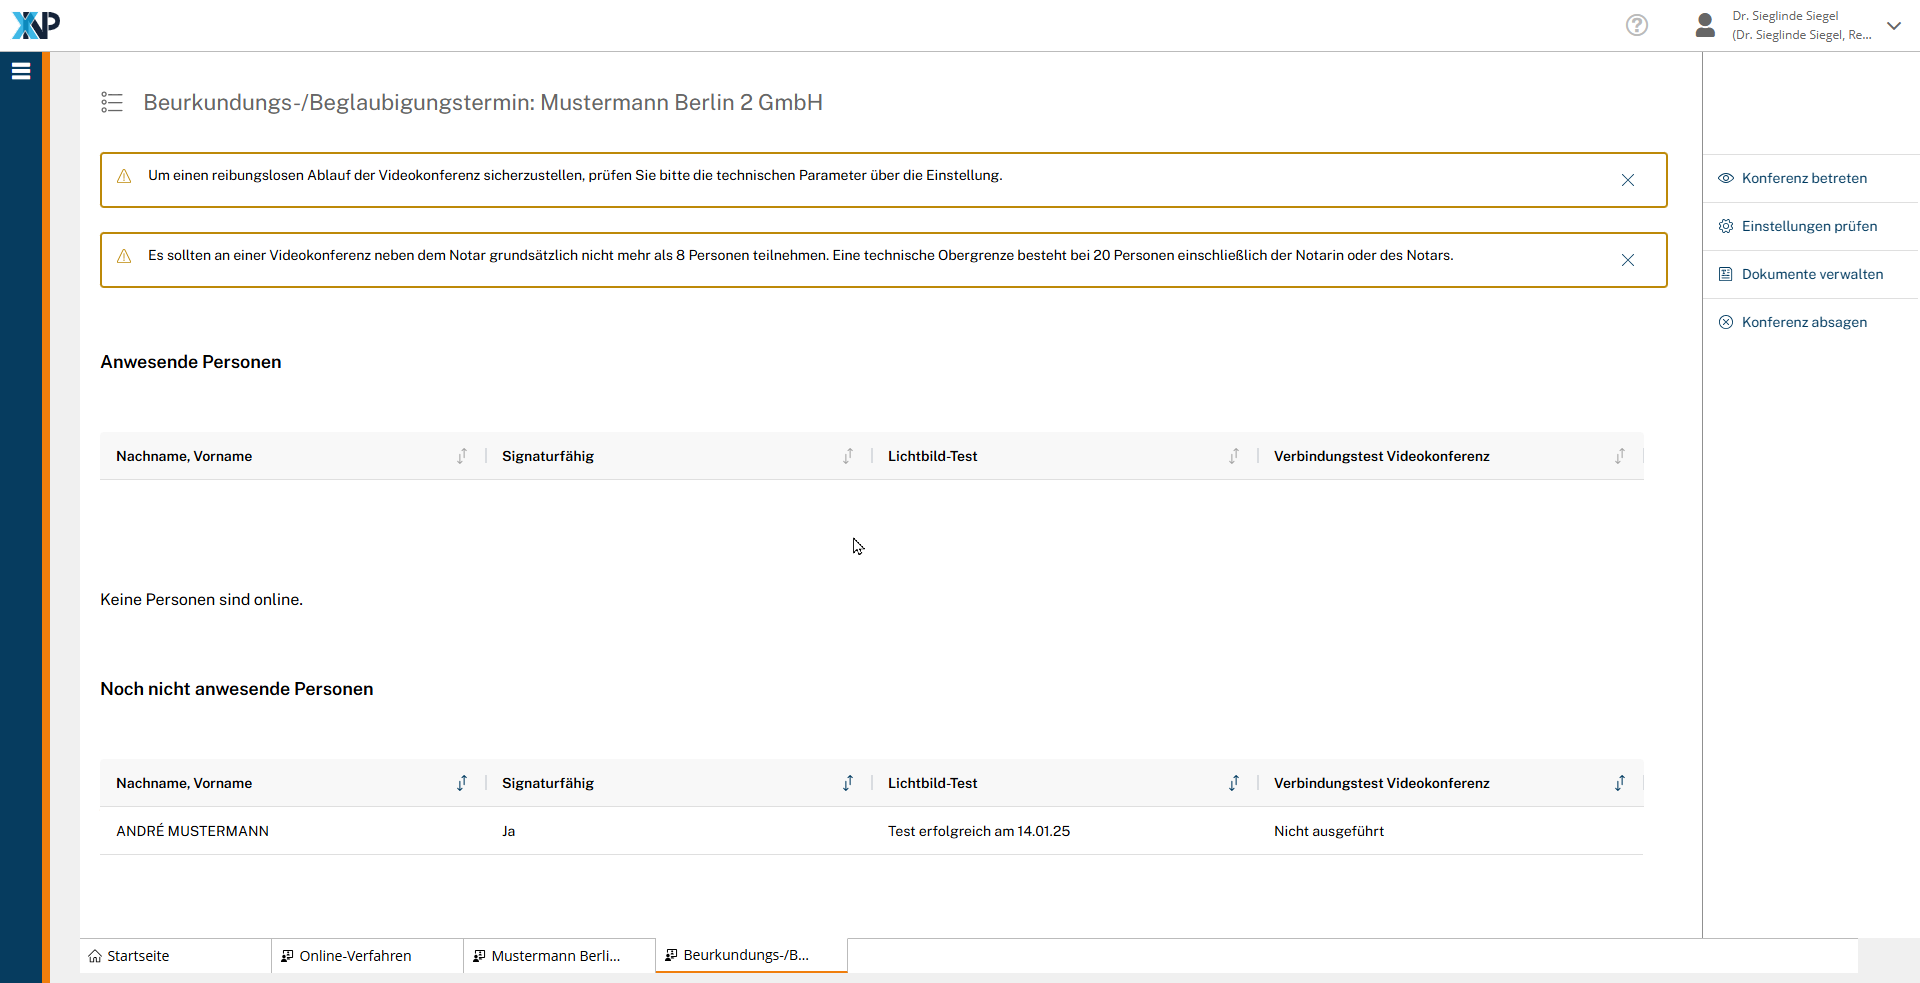Click 'Test erfolgreich am 14.01.25' cell
This screenshot has height=983, width=1920.
click(979, 831)
